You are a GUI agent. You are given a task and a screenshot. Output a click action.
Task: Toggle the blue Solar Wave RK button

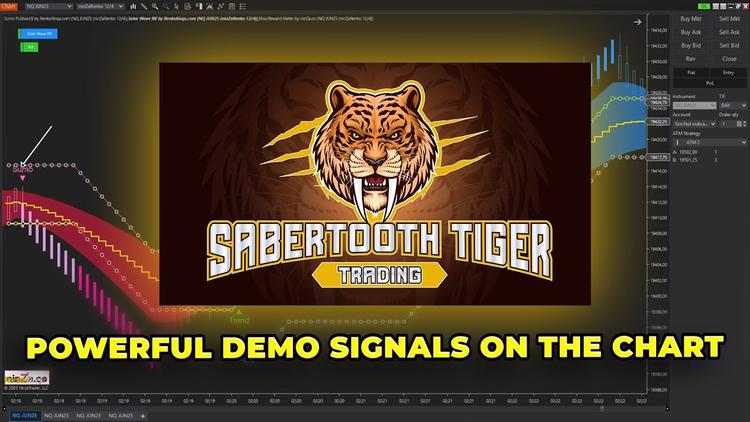(x=39, y=33)
